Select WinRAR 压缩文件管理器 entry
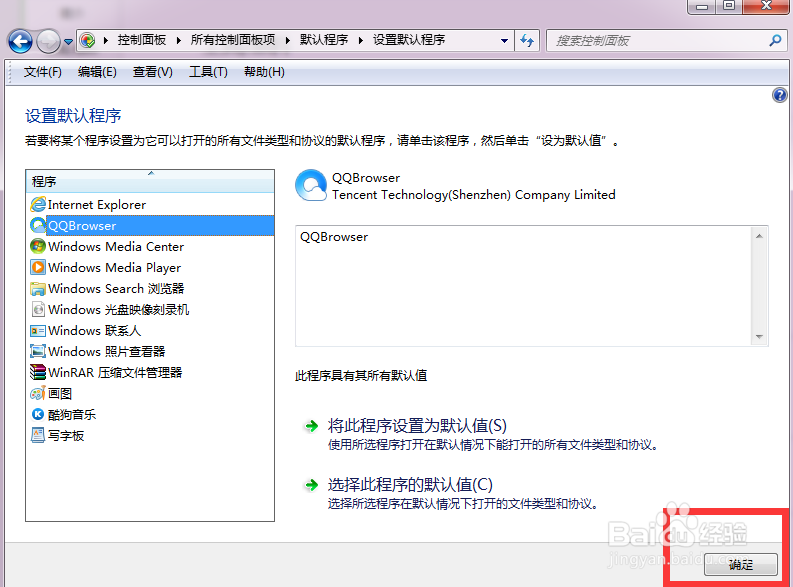Viewport: 793px width, 587px height. (x=150, y=373)
